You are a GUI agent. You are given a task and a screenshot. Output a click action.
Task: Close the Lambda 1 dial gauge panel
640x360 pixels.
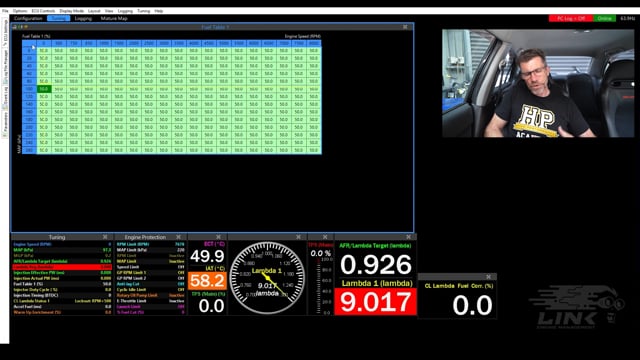click(298, 237)
